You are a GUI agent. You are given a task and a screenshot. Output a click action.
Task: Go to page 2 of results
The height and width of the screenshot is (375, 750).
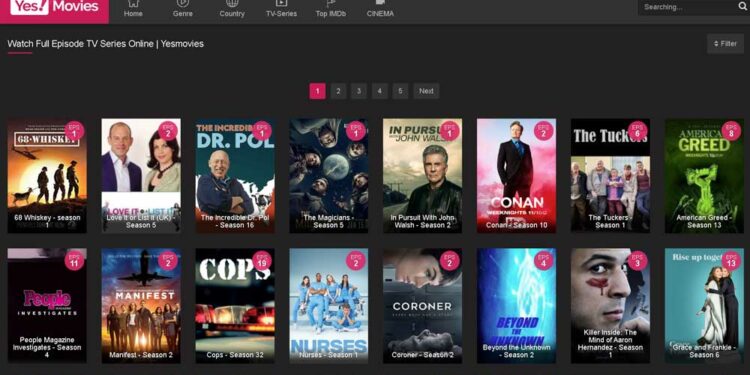(338, 91)
